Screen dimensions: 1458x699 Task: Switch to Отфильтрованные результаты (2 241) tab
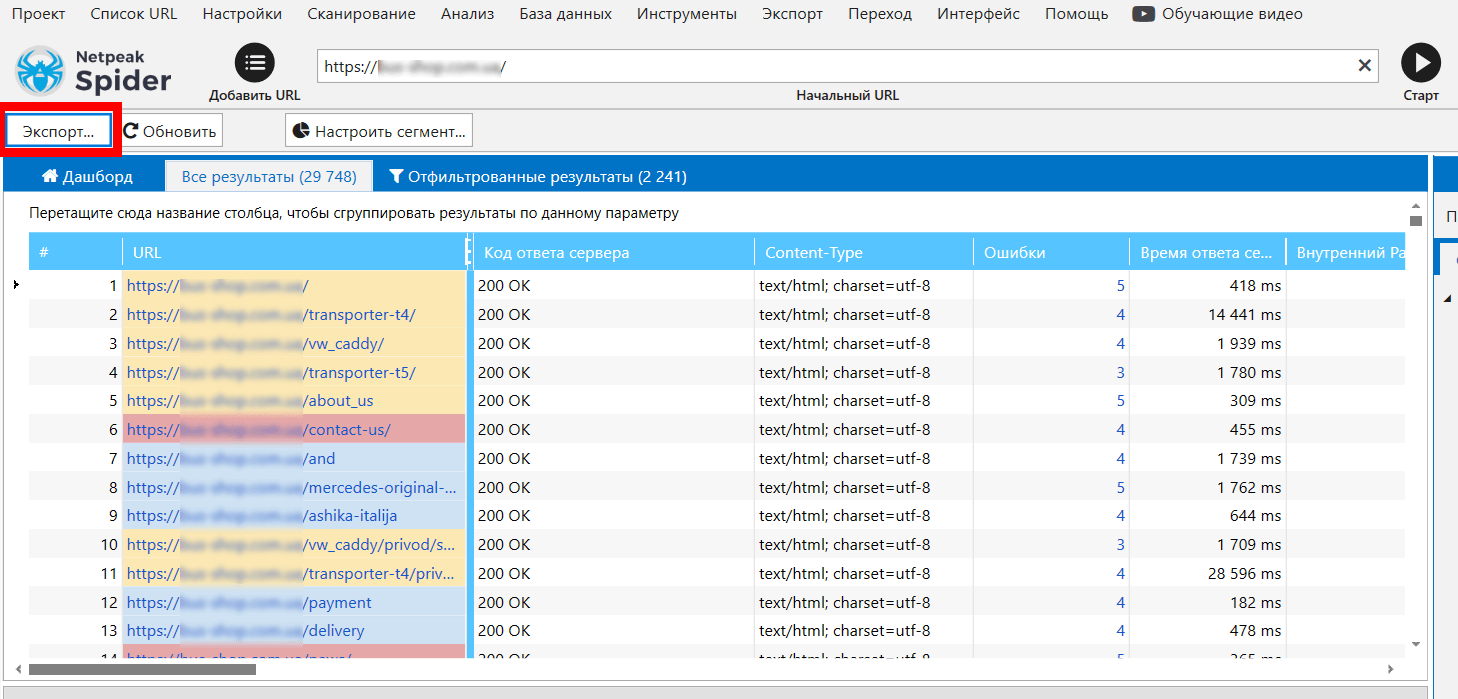pos(538,177)
